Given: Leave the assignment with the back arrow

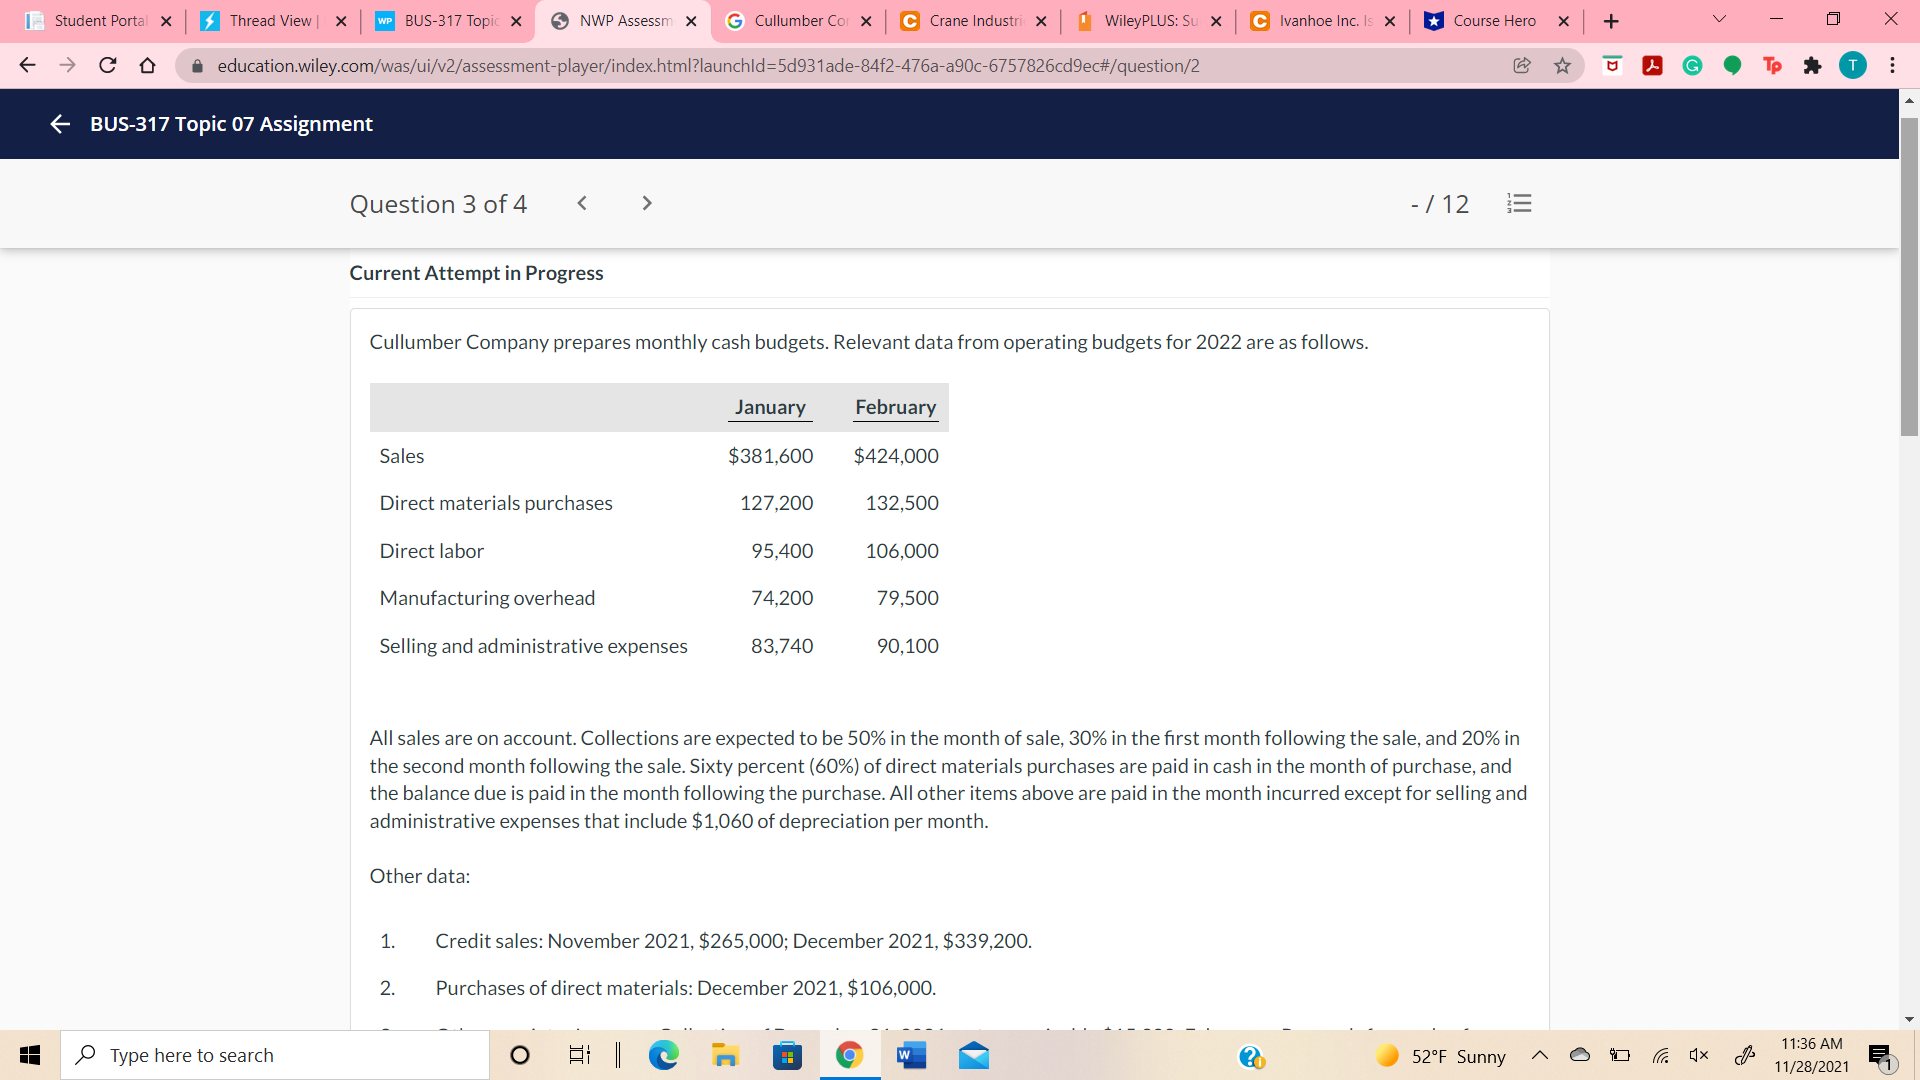Looking at the screenshot, I should pyautogui.click(x=59, y=124).
